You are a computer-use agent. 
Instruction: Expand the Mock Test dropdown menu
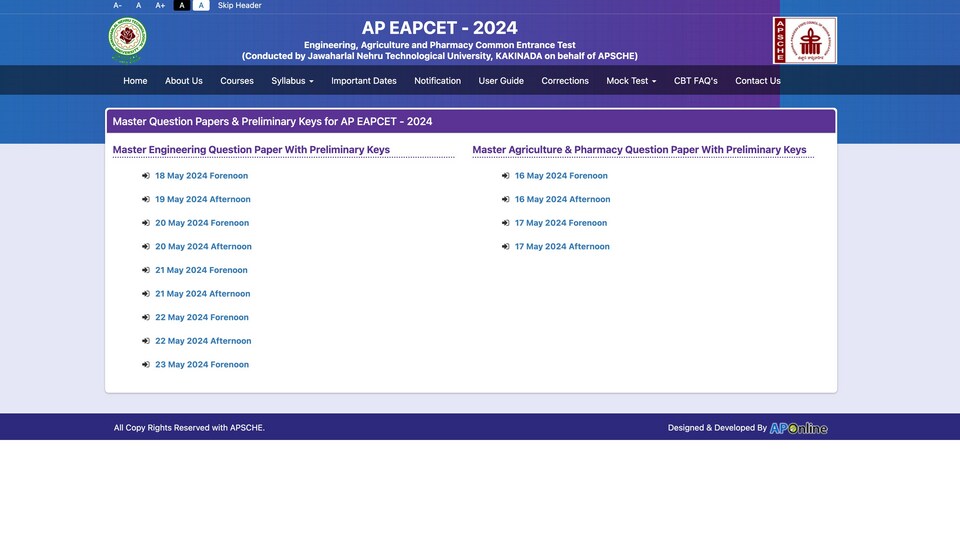point(631,81)
